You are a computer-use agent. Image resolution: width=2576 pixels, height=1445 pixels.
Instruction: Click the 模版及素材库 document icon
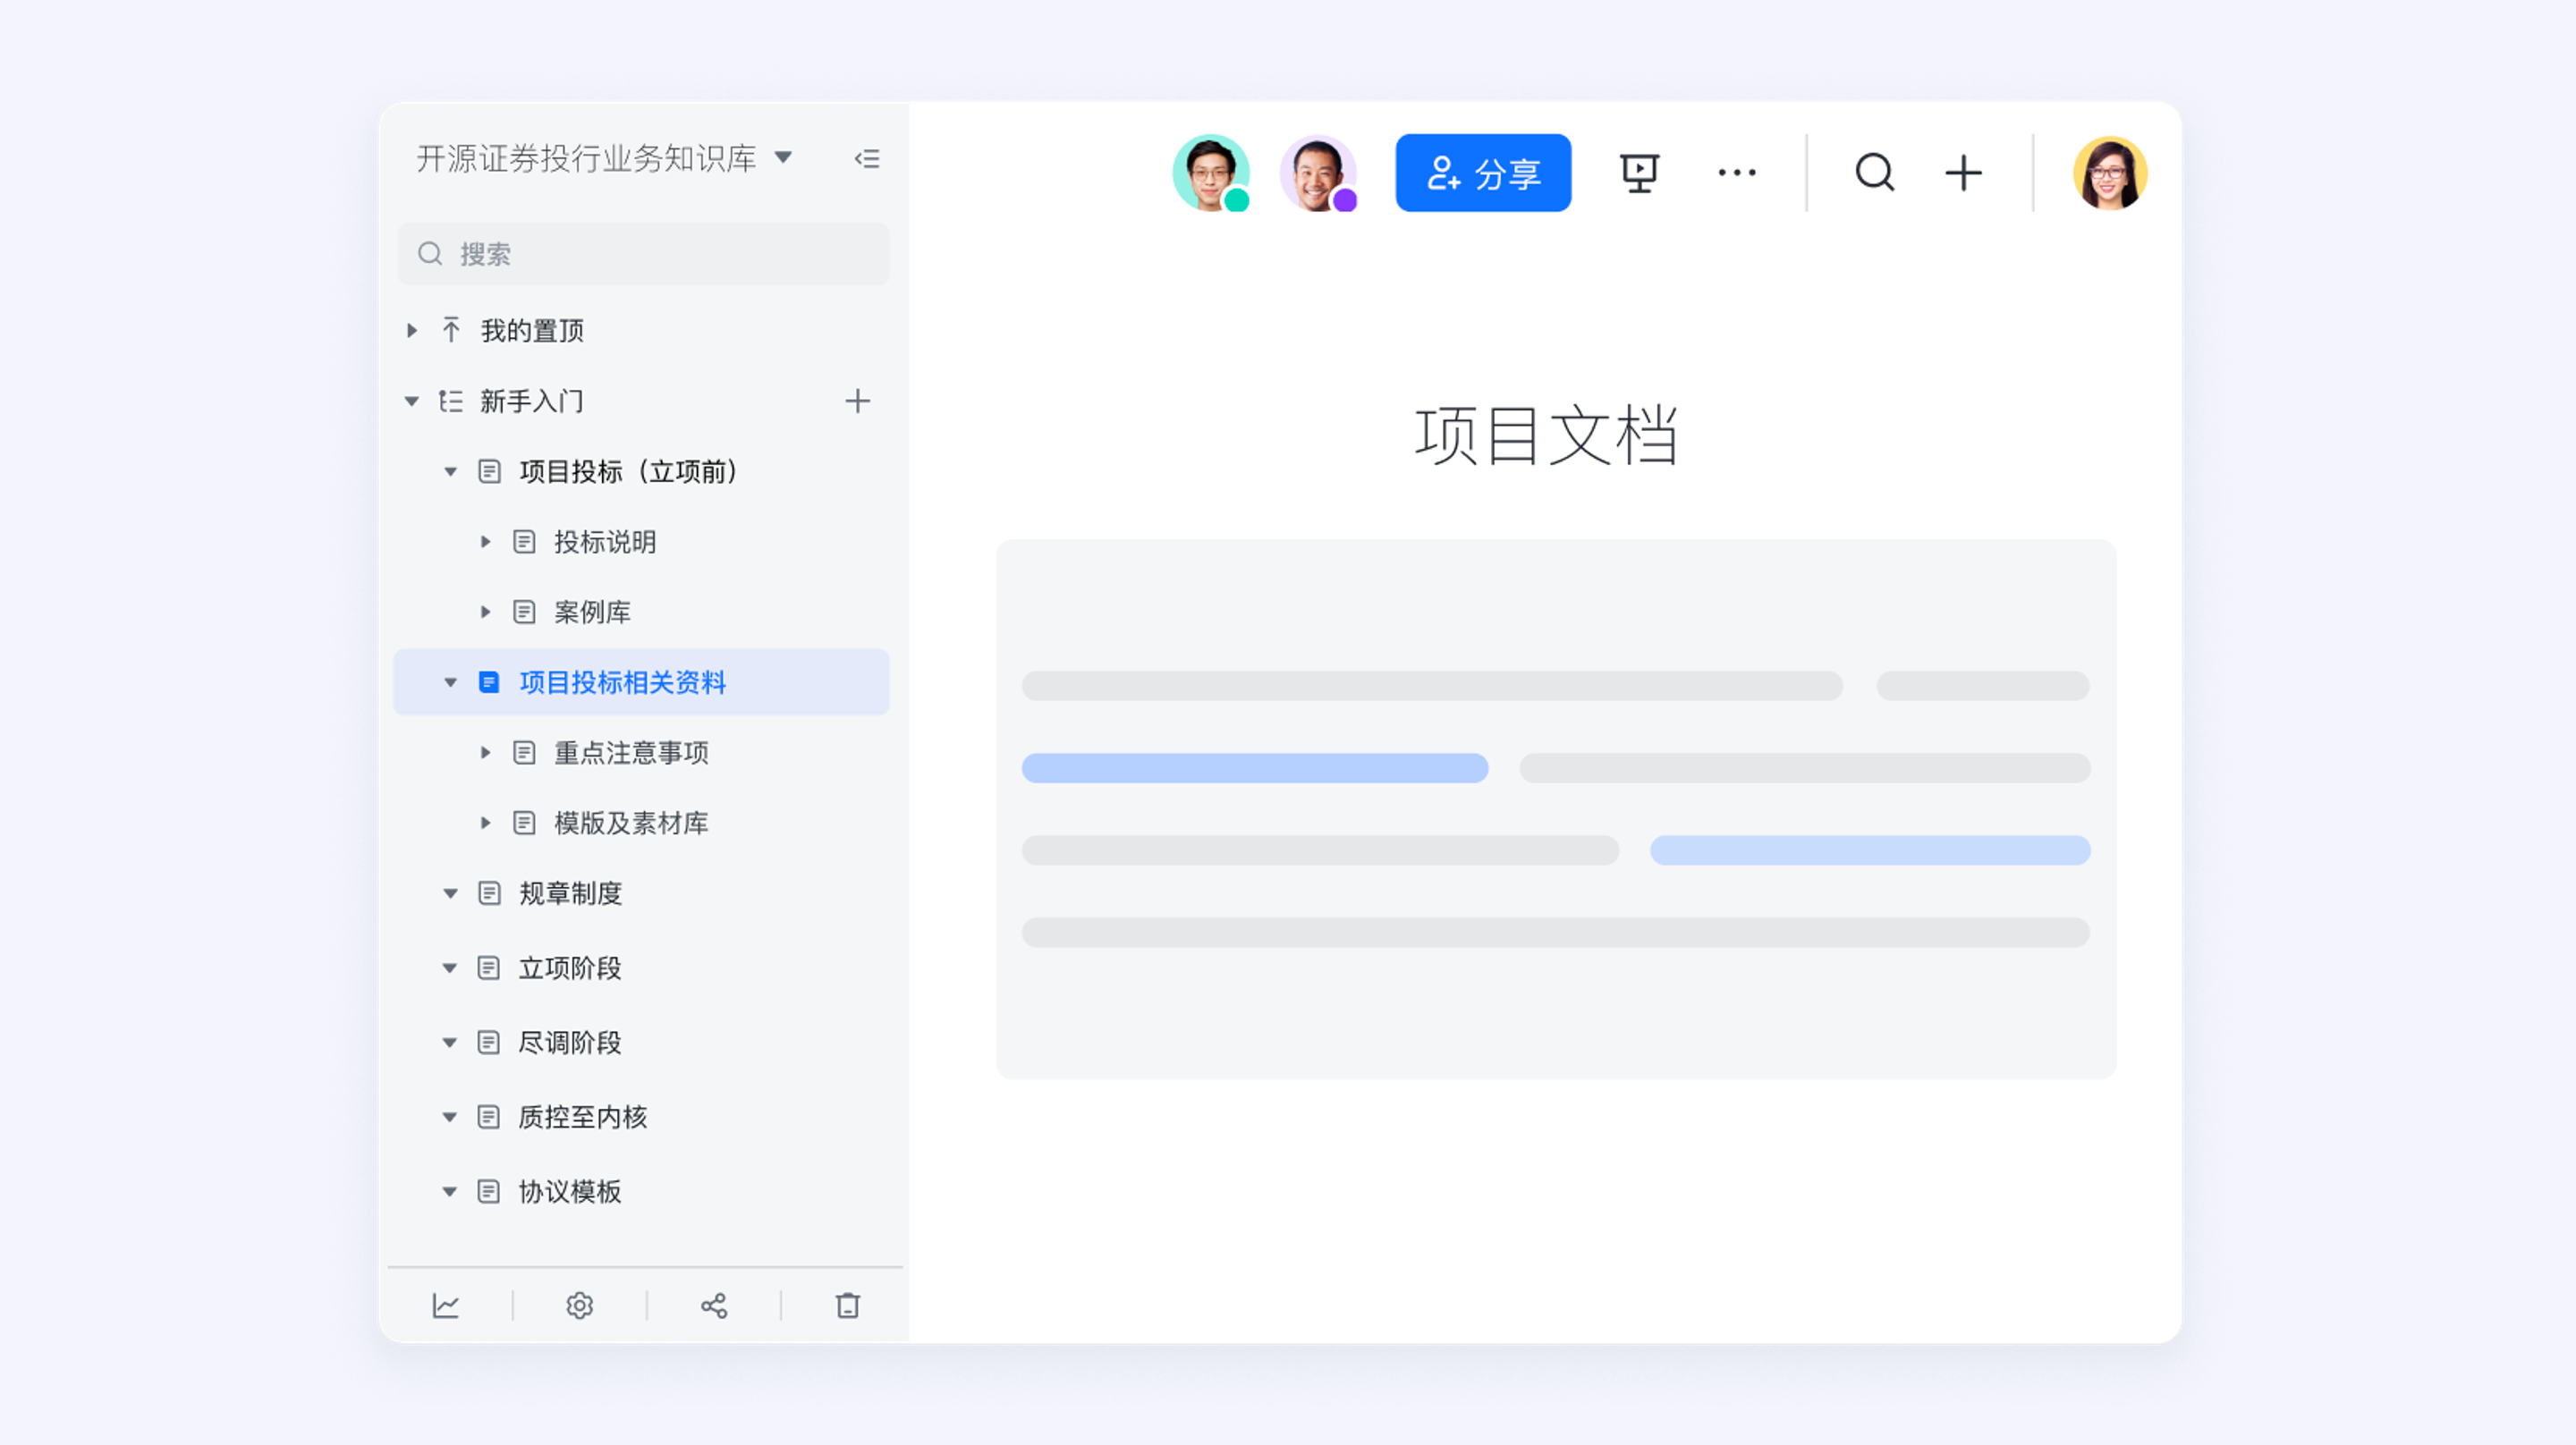click(x=524, y=823)
